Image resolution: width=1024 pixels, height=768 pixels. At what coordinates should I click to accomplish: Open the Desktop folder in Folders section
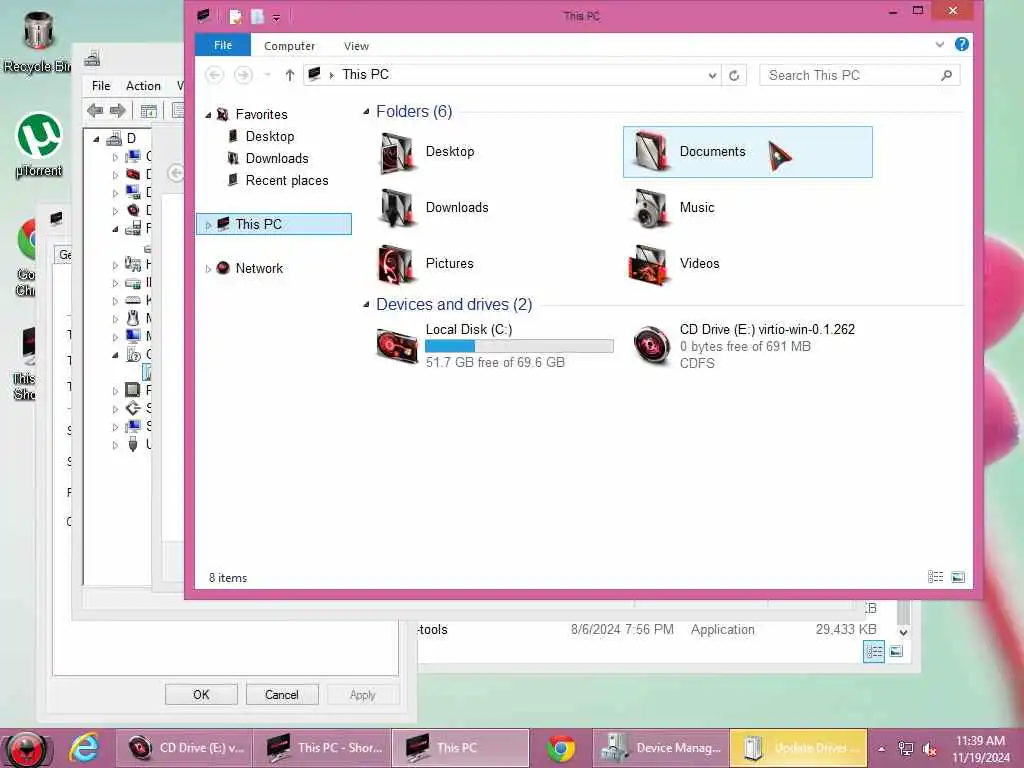[x=428, y=152]
